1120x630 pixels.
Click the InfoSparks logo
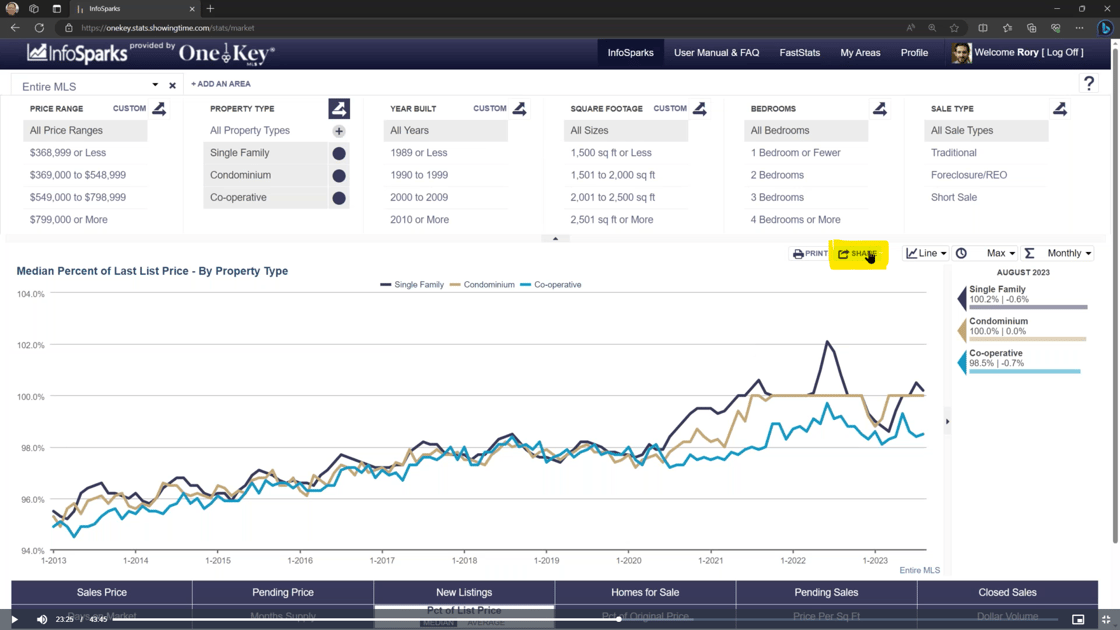point(77,53)
